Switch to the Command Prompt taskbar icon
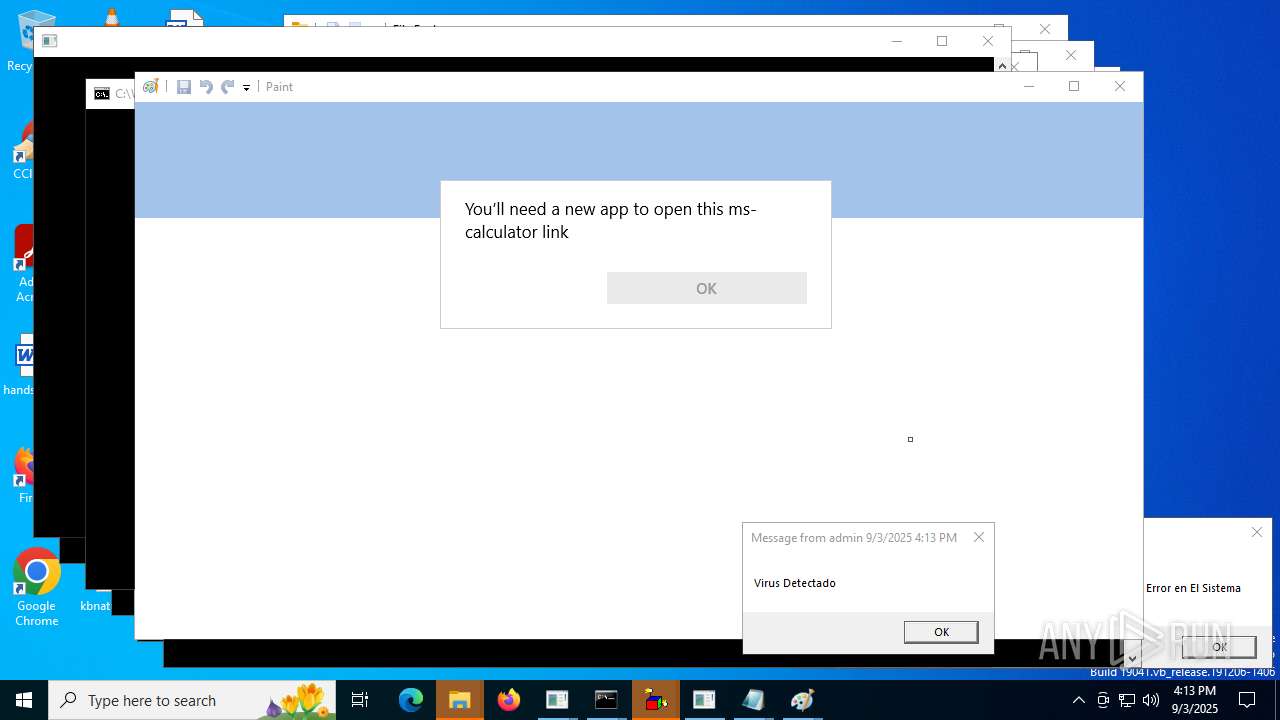 (606, 700)
